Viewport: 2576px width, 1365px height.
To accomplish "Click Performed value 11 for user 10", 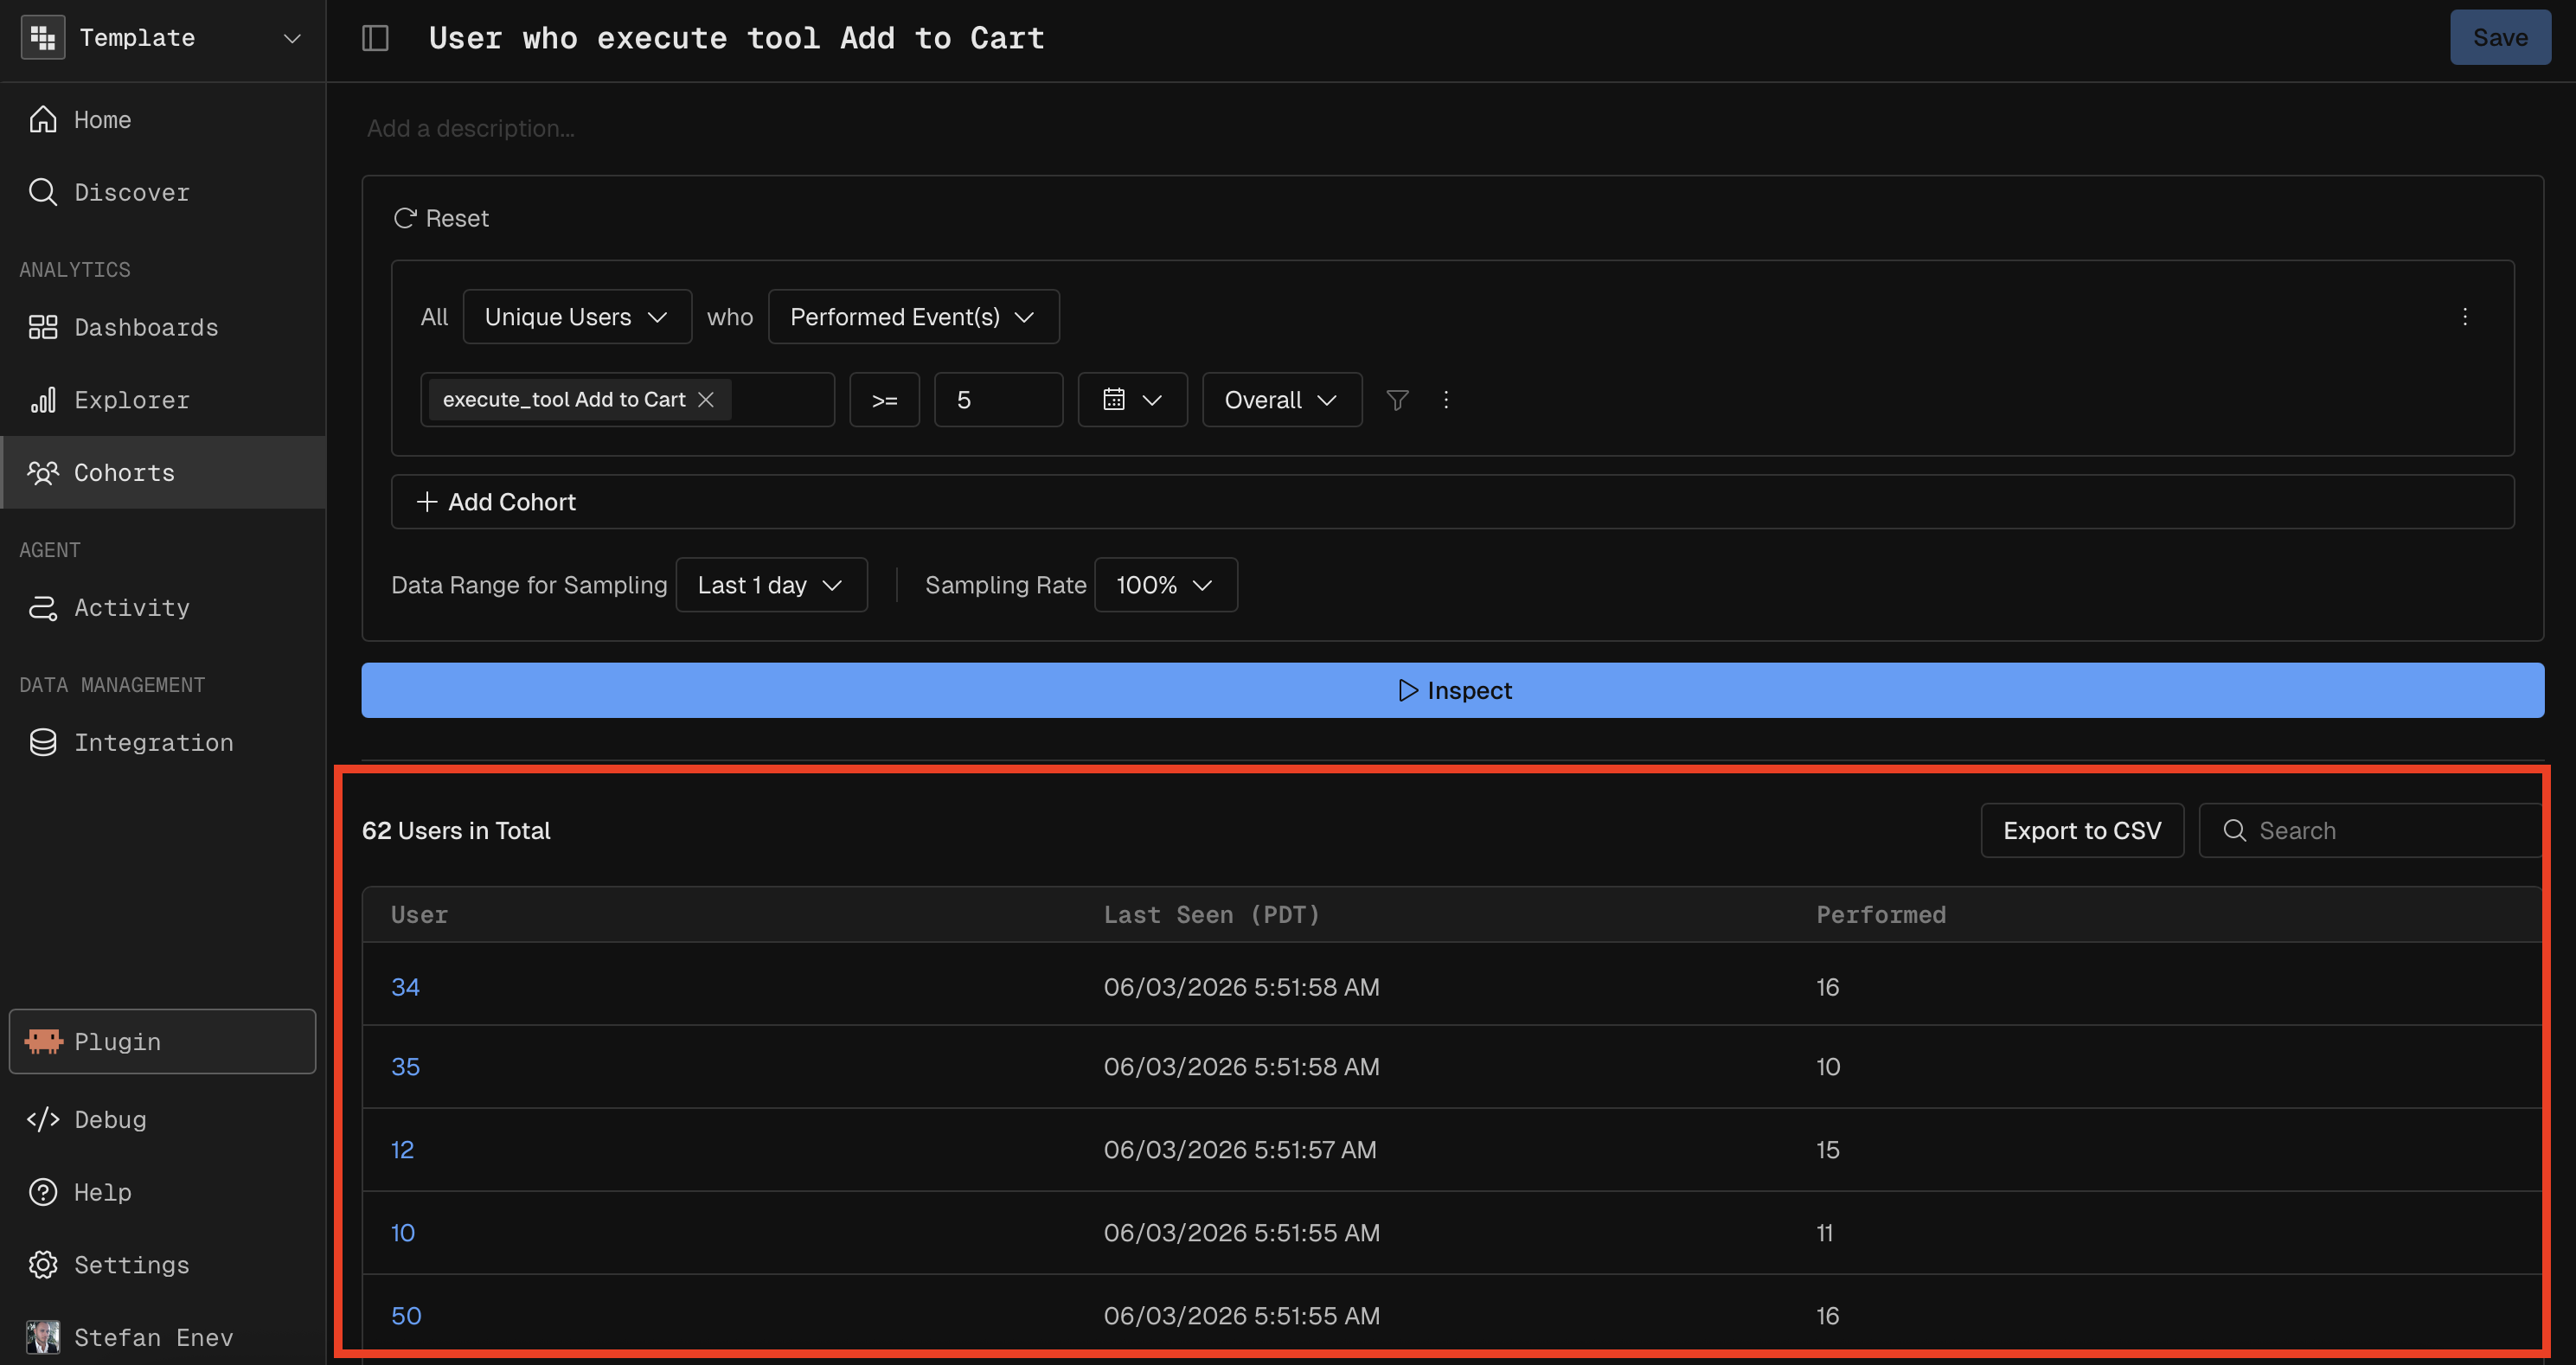I will click(1824, 1232).
